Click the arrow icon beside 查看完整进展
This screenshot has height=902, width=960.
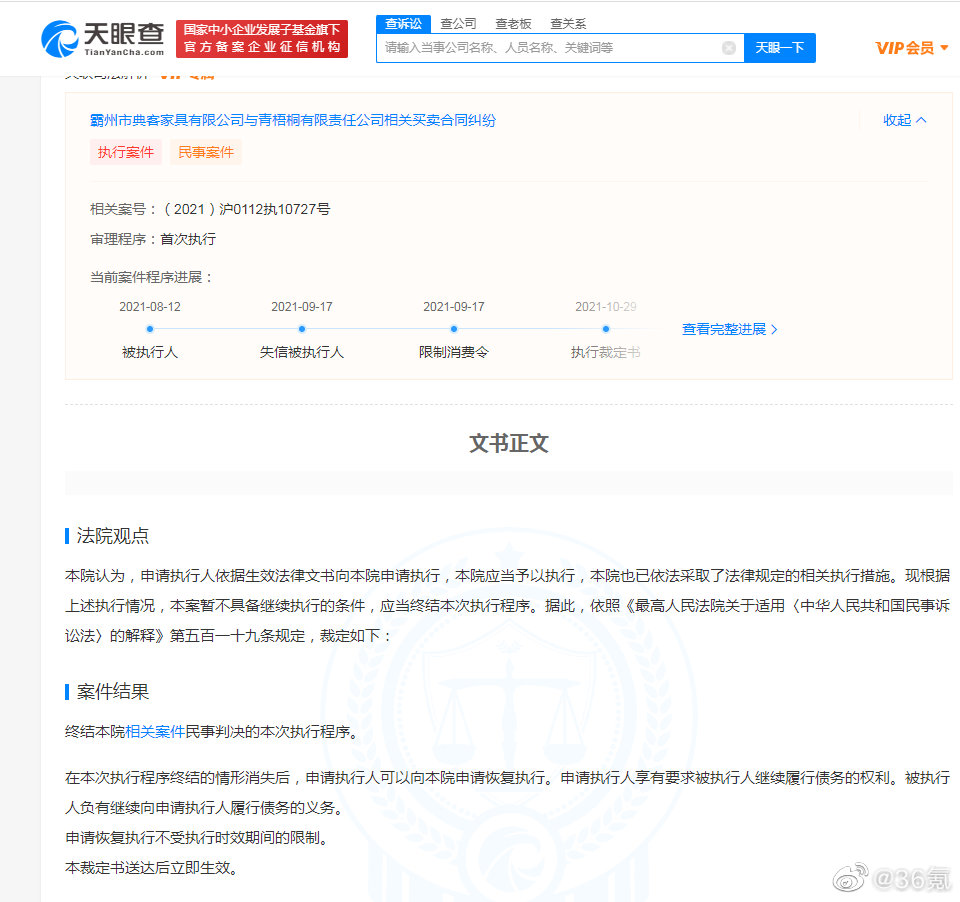click(773, 329)
